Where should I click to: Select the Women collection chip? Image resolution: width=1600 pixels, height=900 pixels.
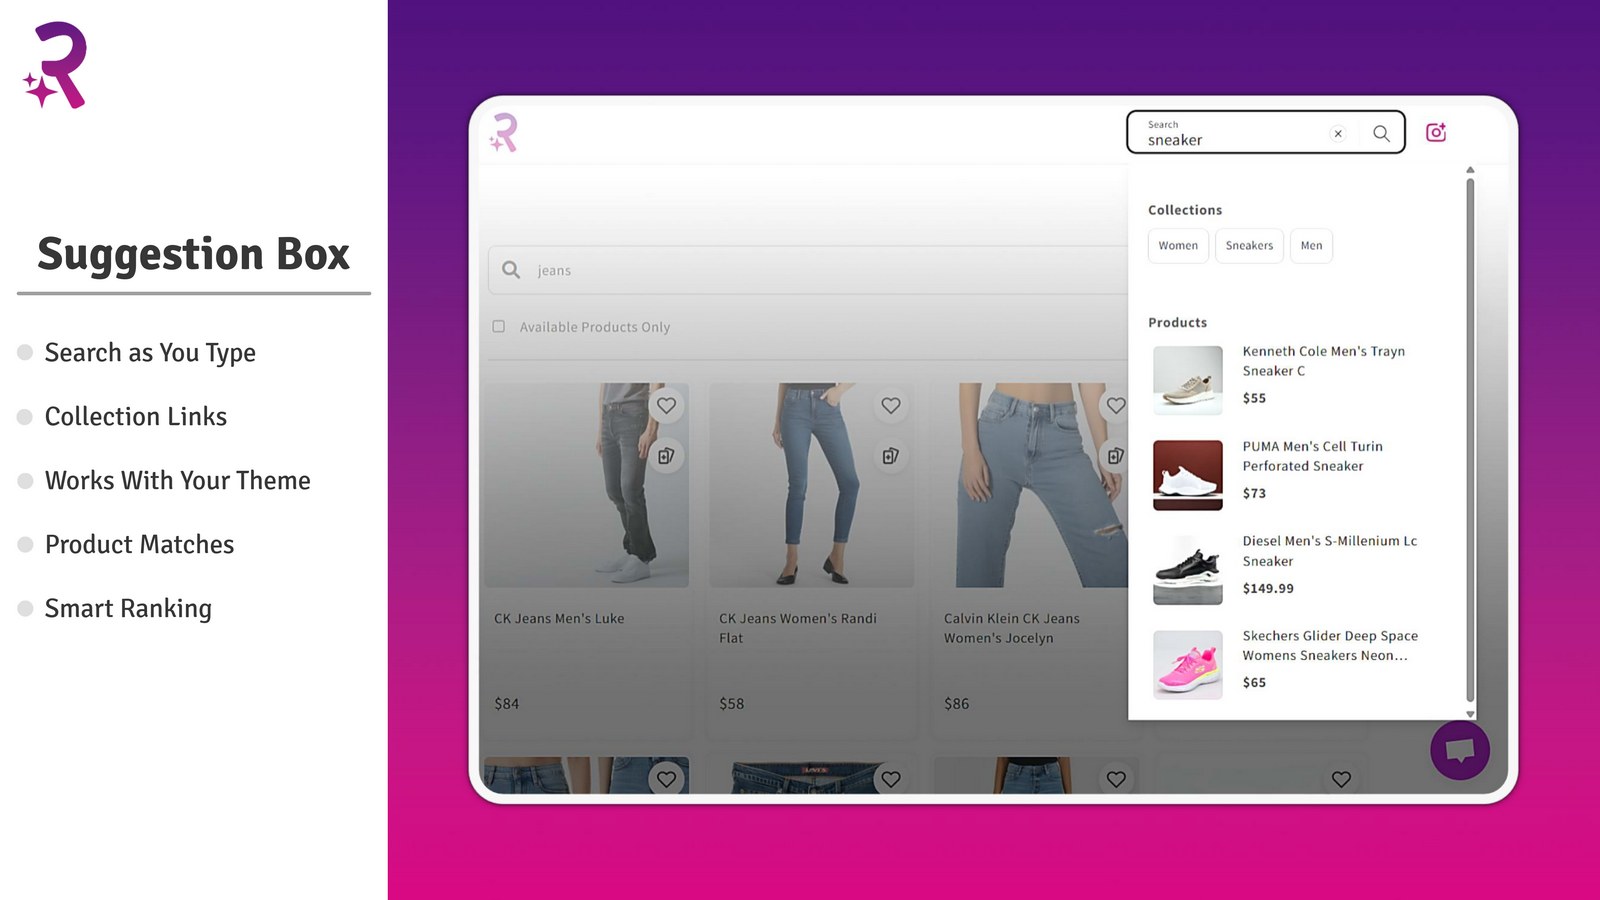1178,246
